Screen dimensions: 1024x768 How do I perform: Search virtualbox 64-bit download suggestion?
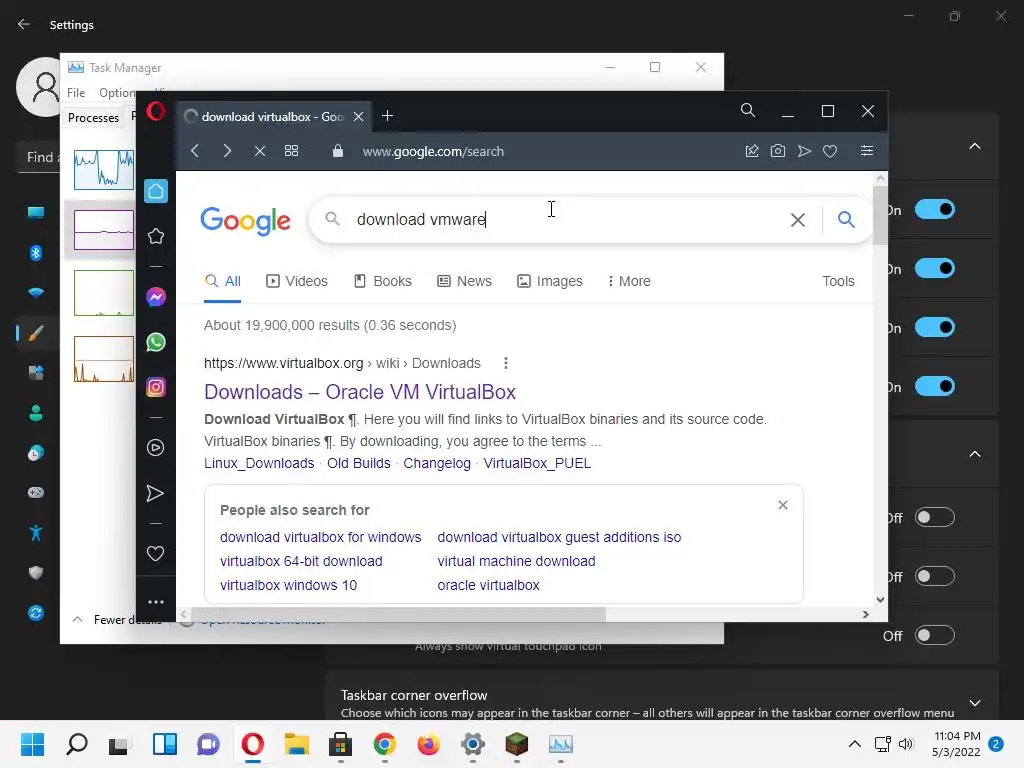pos(301,561)
